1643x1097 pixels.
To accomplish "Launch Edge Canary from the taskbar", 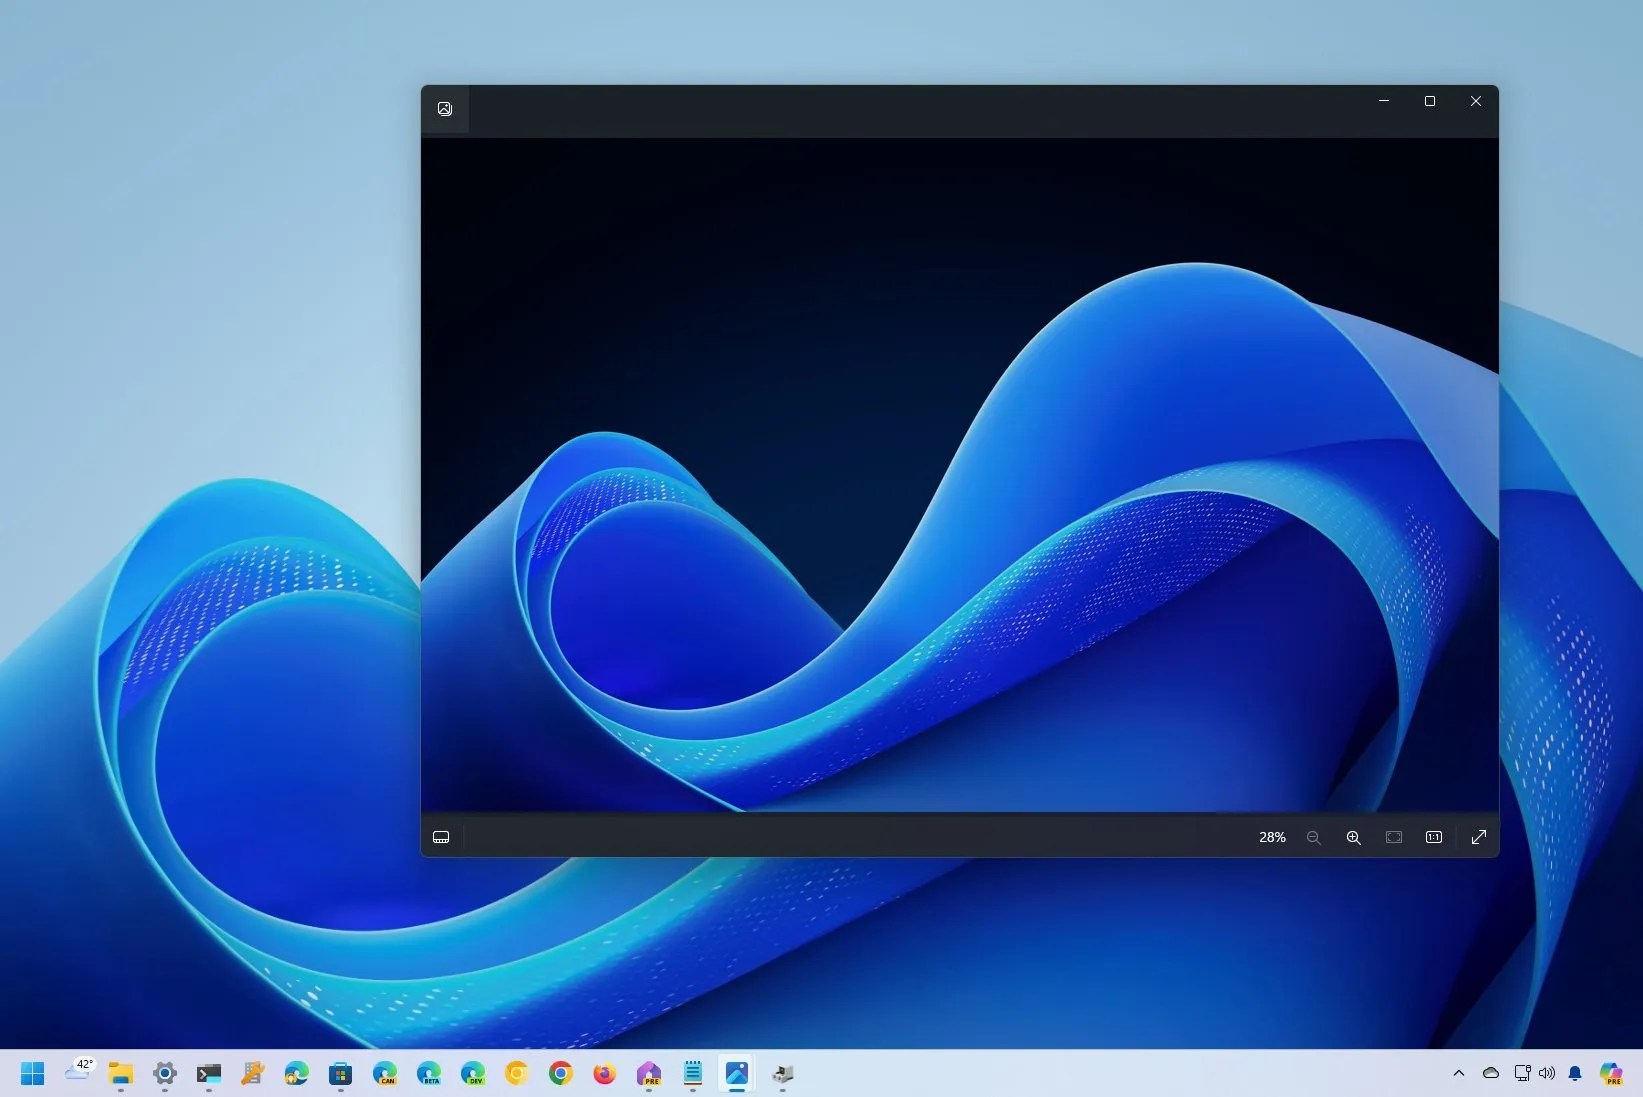I will coord(384,1074).
